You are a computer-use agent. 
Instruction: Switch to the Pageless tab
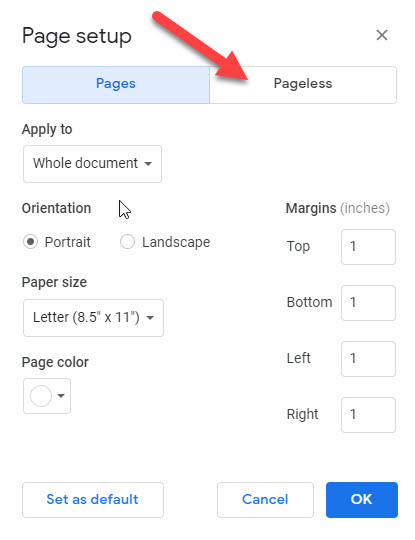click(x=303, y=85)
